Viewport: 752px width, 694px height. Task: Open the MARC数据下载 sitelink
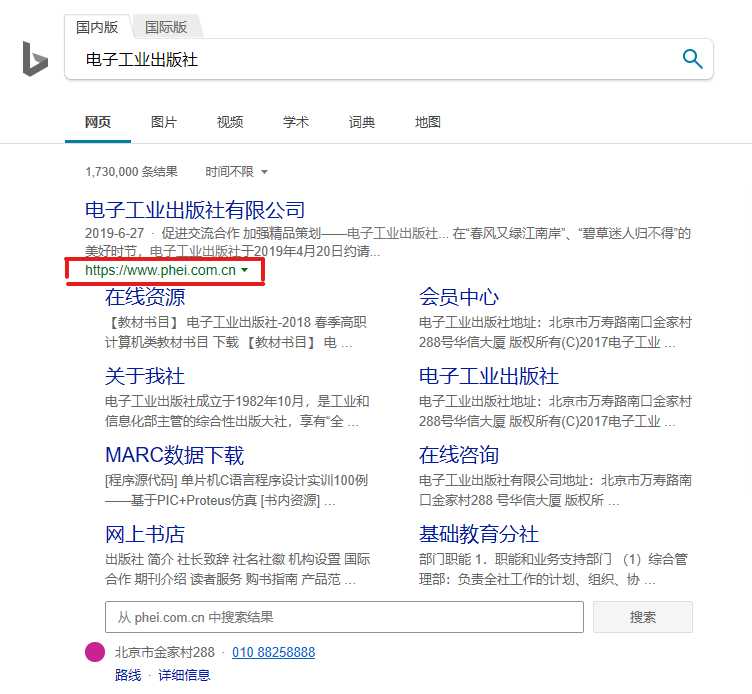coord(175,455)
